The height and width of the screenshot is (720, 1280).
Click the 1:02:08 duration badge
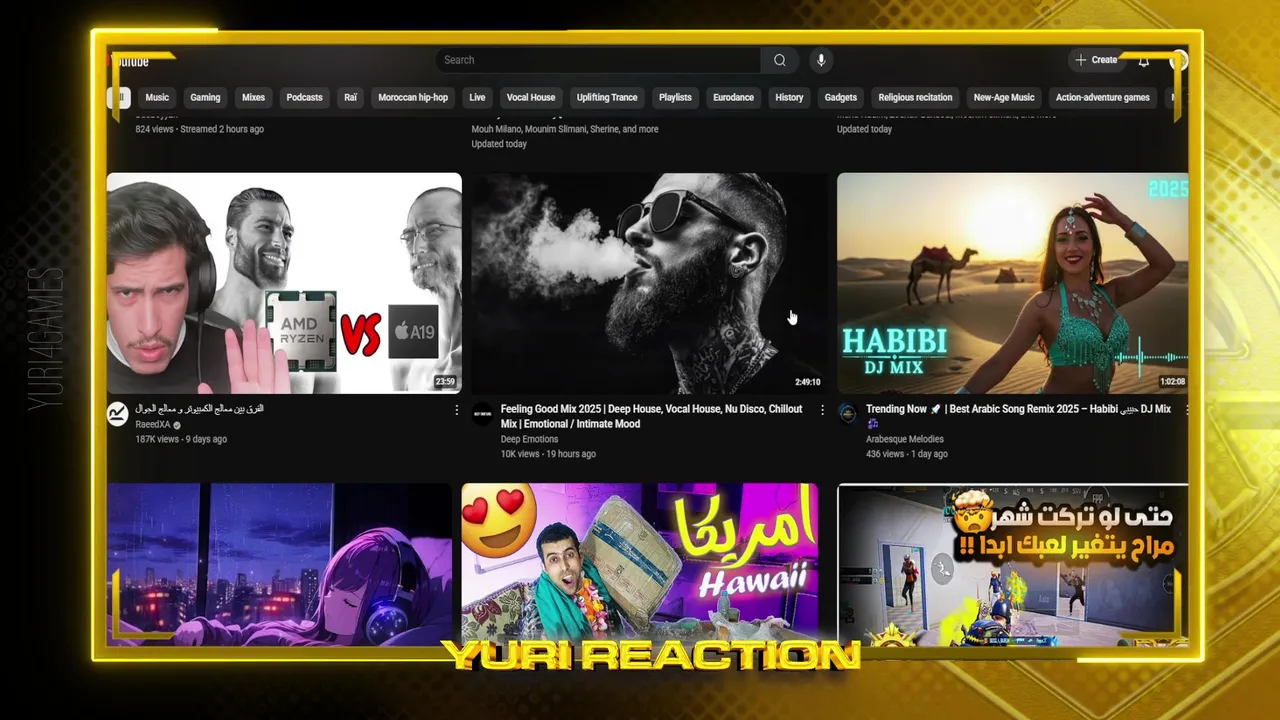1172,382
